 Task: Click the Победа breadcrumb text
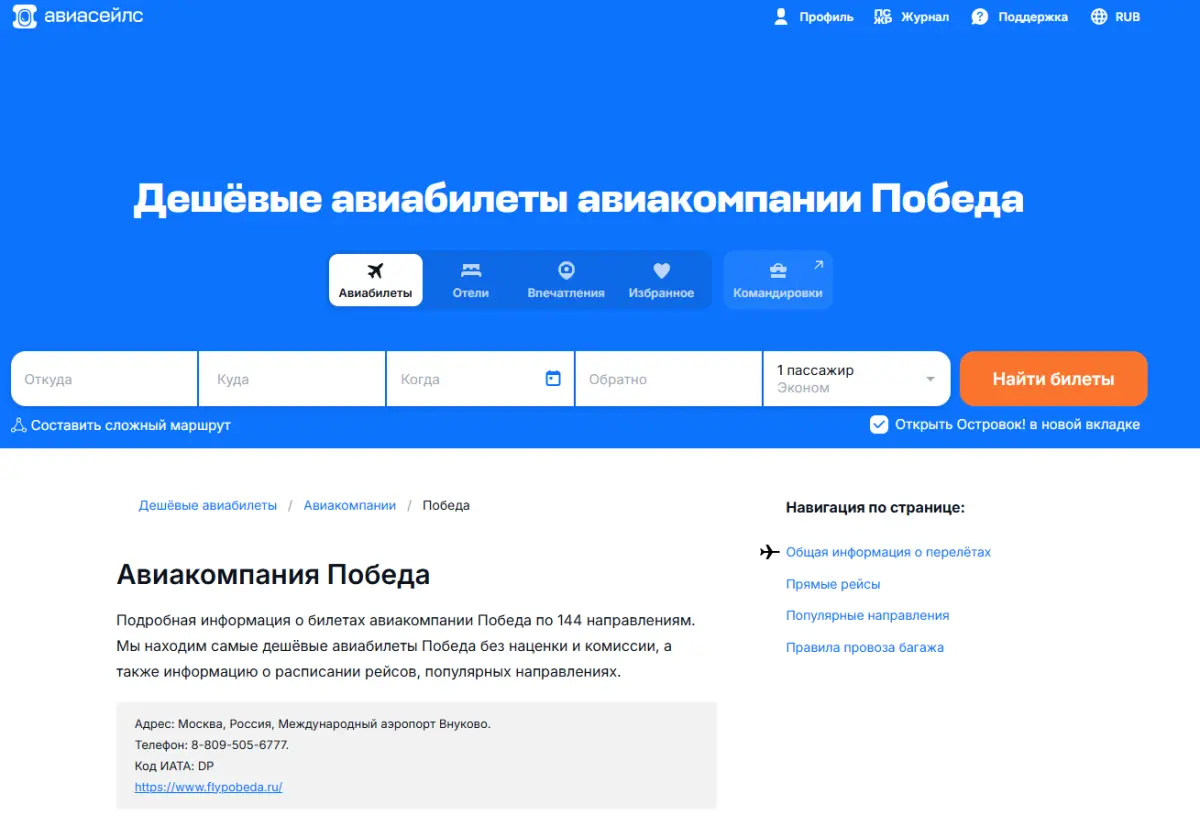pos(446,506)
